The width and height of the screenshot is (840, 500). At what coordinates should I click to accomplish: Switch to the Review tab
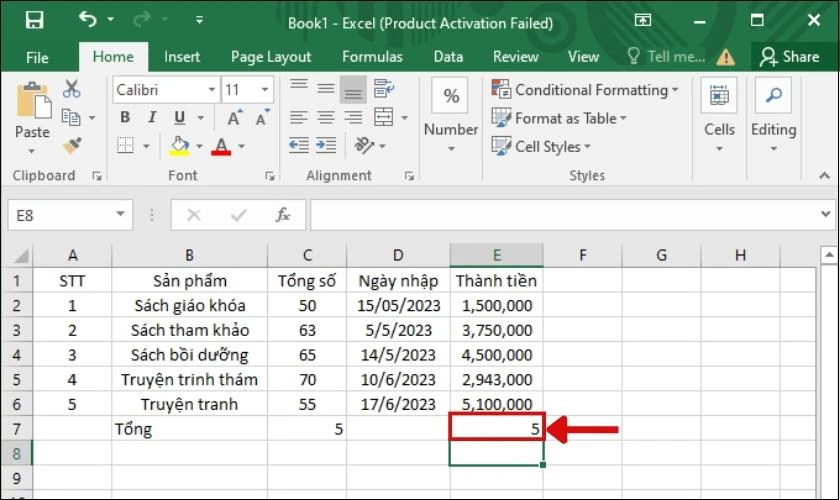(x=515, y=57)
